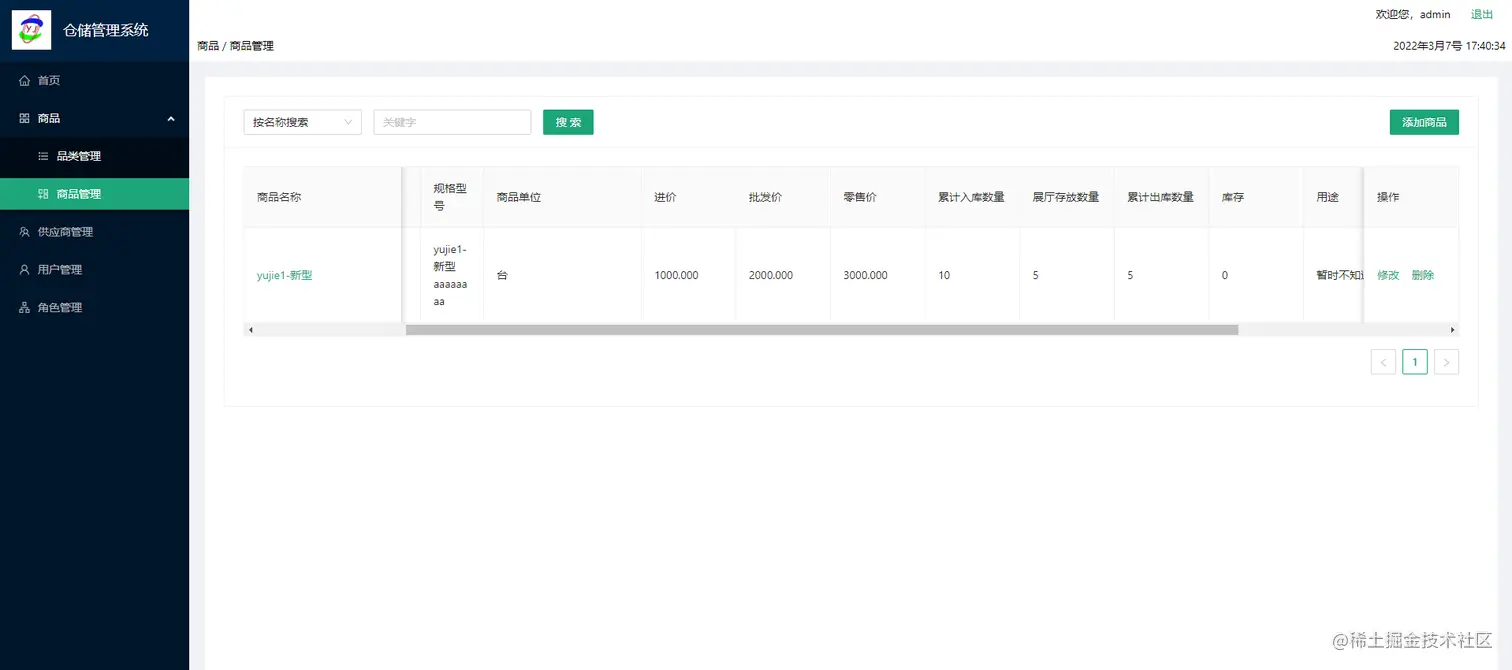Image resolution: width=1512 pixels, height=670 pixels.
Task: Click the 商品 breadcrumb
Action: pyautogui.click(x=208, y=46)
